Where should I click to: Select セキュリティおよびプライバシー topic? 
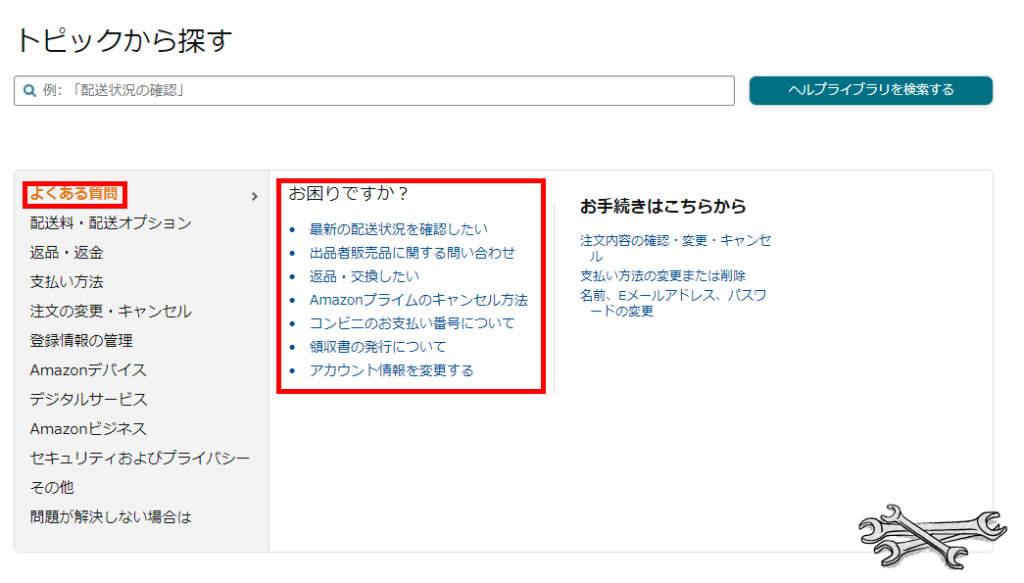point(140,458)
